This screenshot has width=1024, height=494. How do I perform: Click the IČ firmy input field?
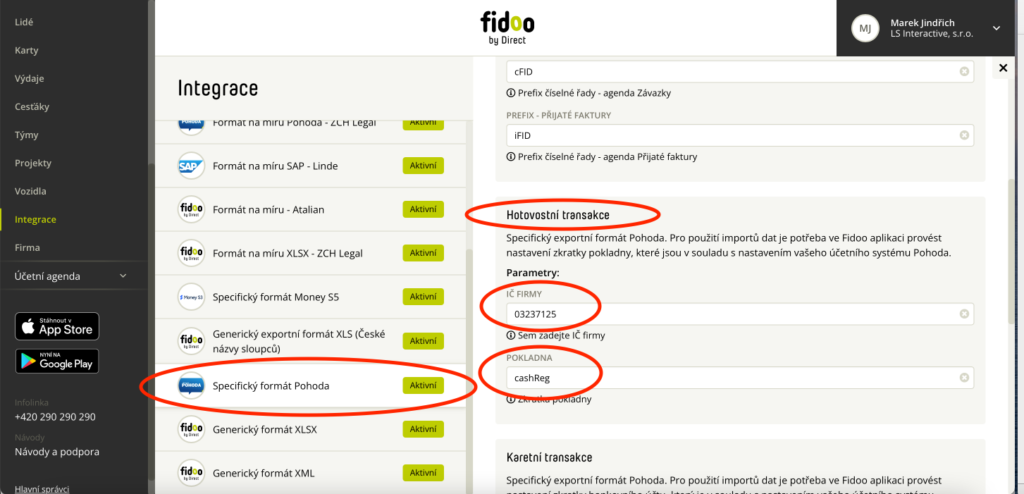click(740, 314)
